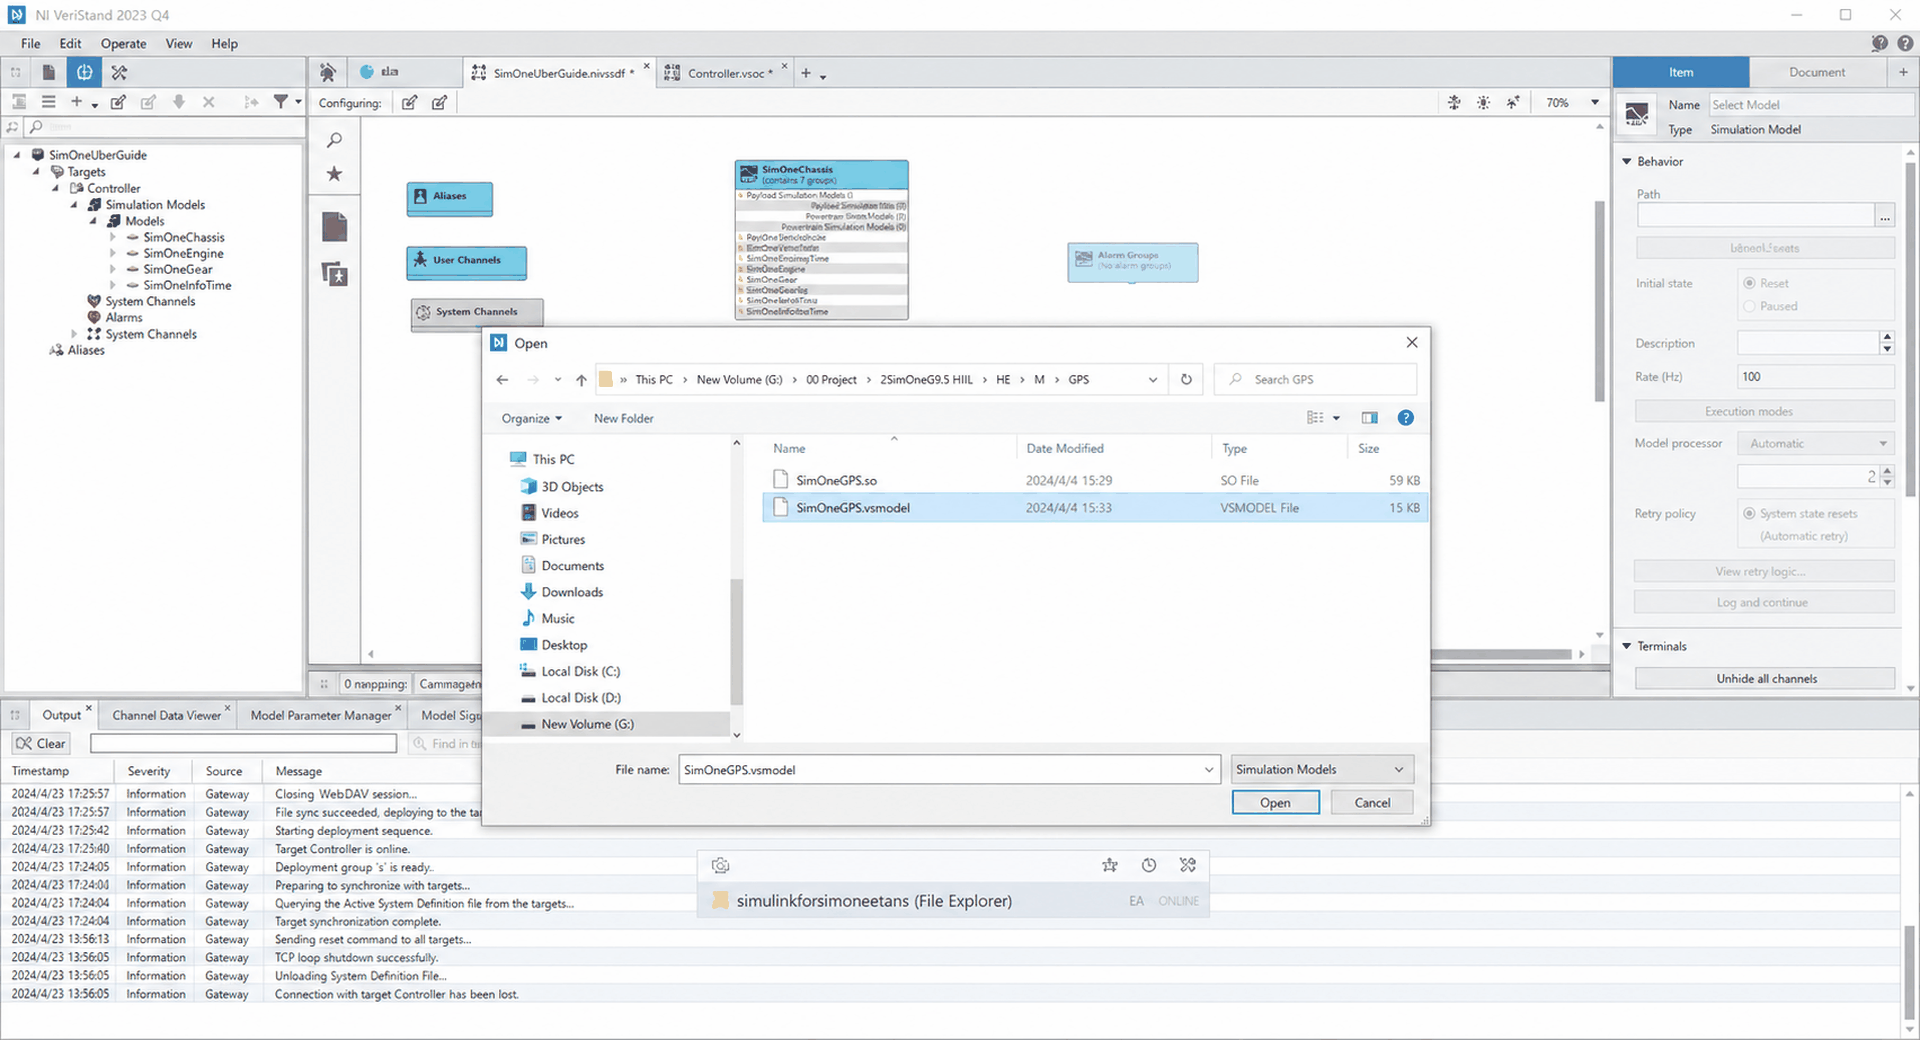Click the plus icon beside the Document tab
Screen dimensions: 1920x1040
[x=1903, y=72]
